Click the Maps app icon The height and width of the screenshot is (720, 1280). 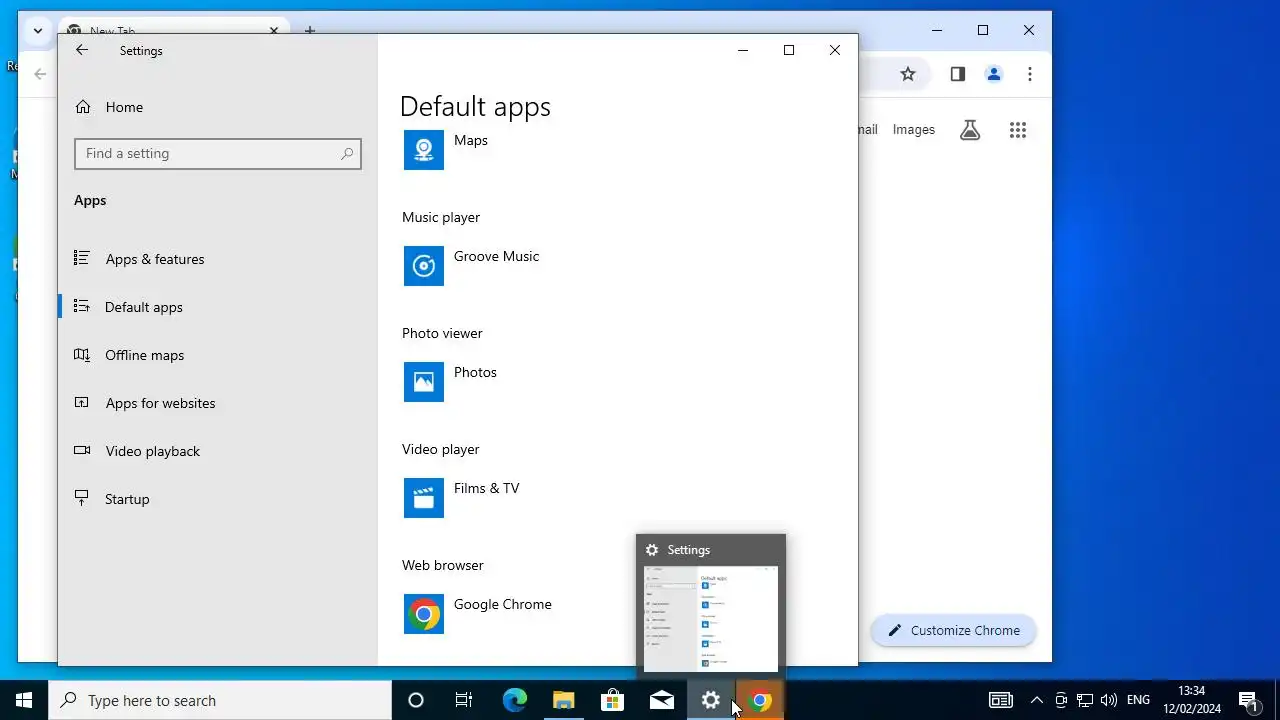pos(424,150)
